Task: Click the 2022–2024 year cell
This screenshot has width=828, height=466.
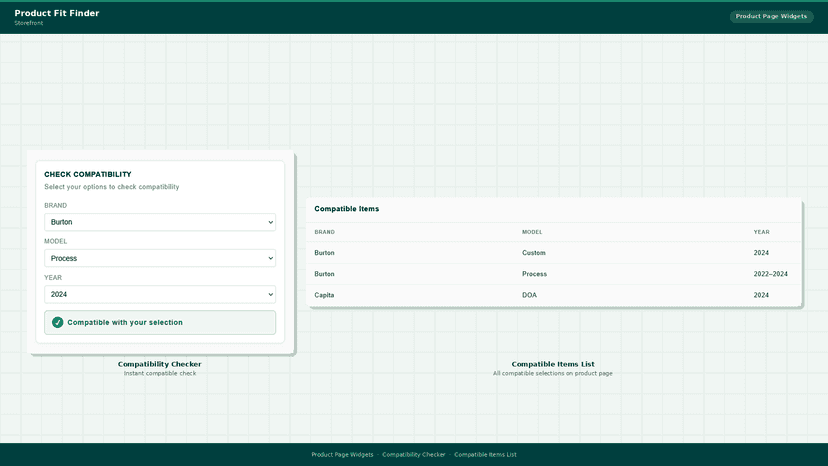Action: coord(770,274)
